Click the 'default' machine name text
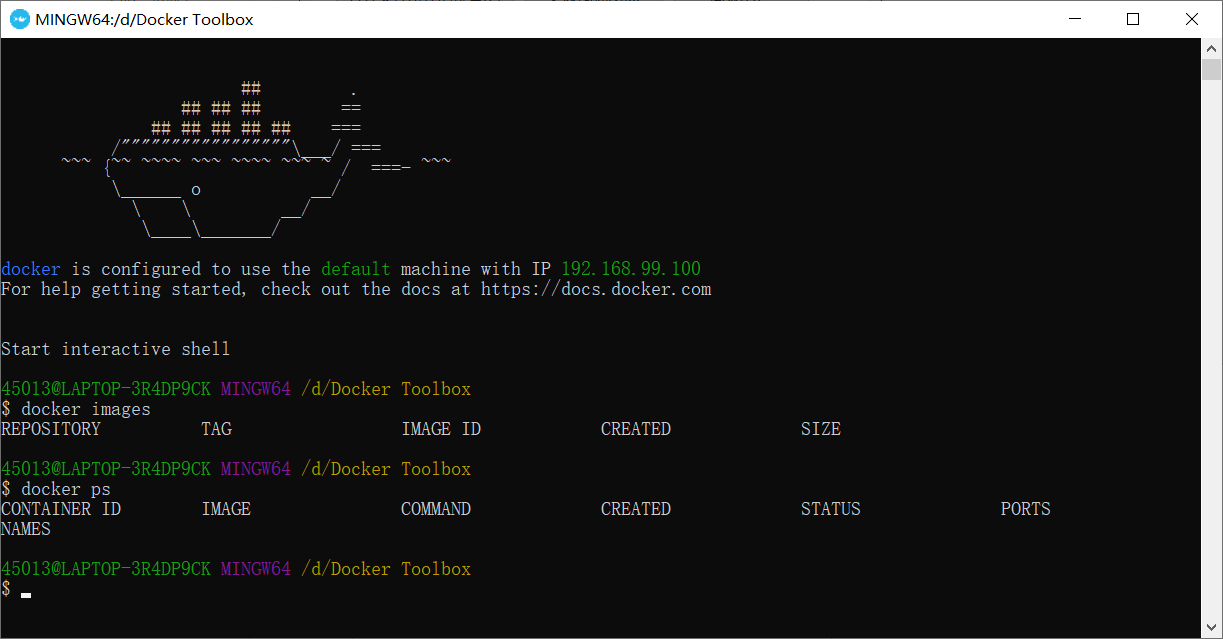The width and height of the screenshot is (1223, 639). click(x=355, y=268)
